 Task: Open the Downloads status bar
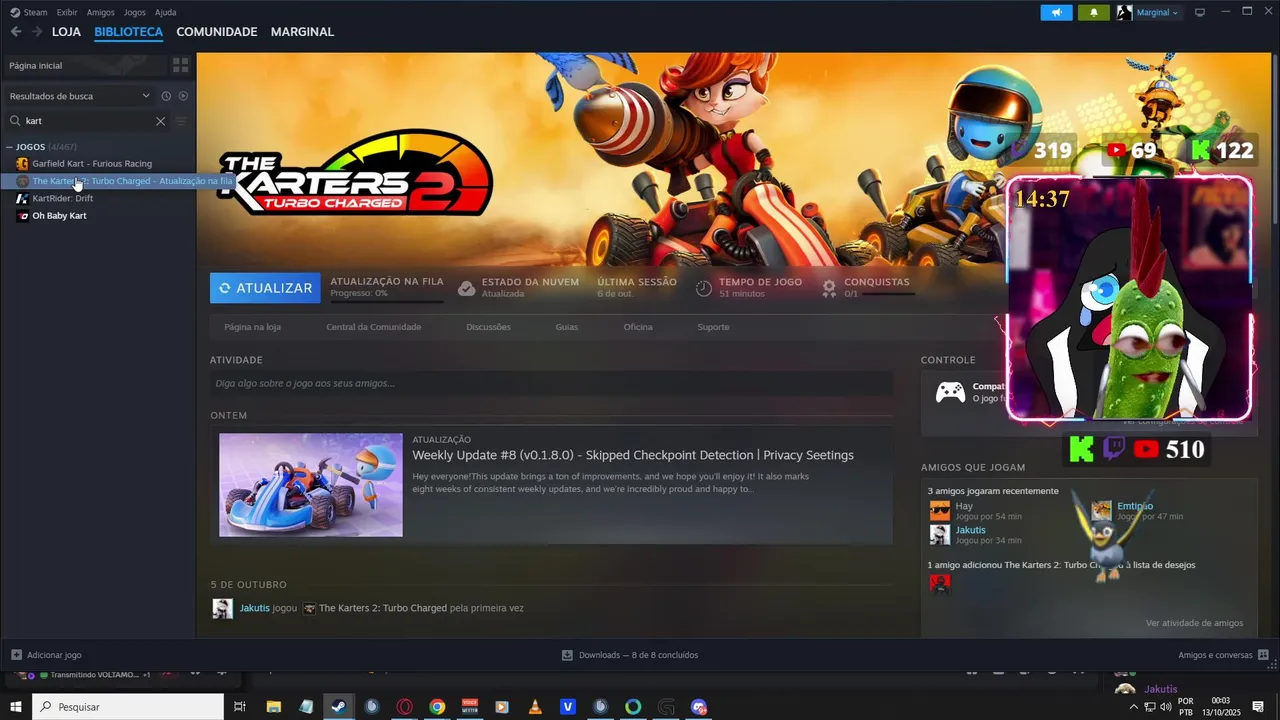(x=630, y=655)
